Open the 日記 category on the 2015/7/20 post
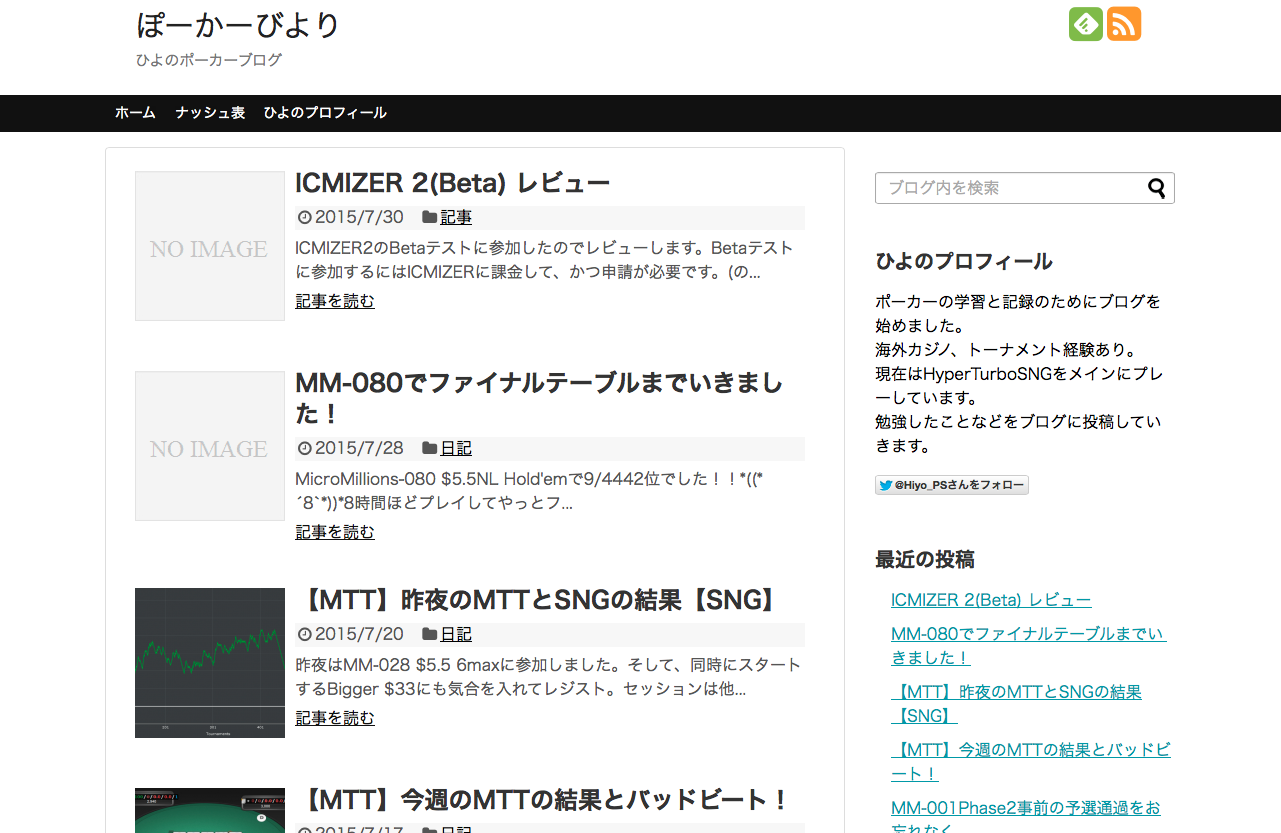Image resolution: width=1281 pixels, height=833 pixels. (455, 634)
